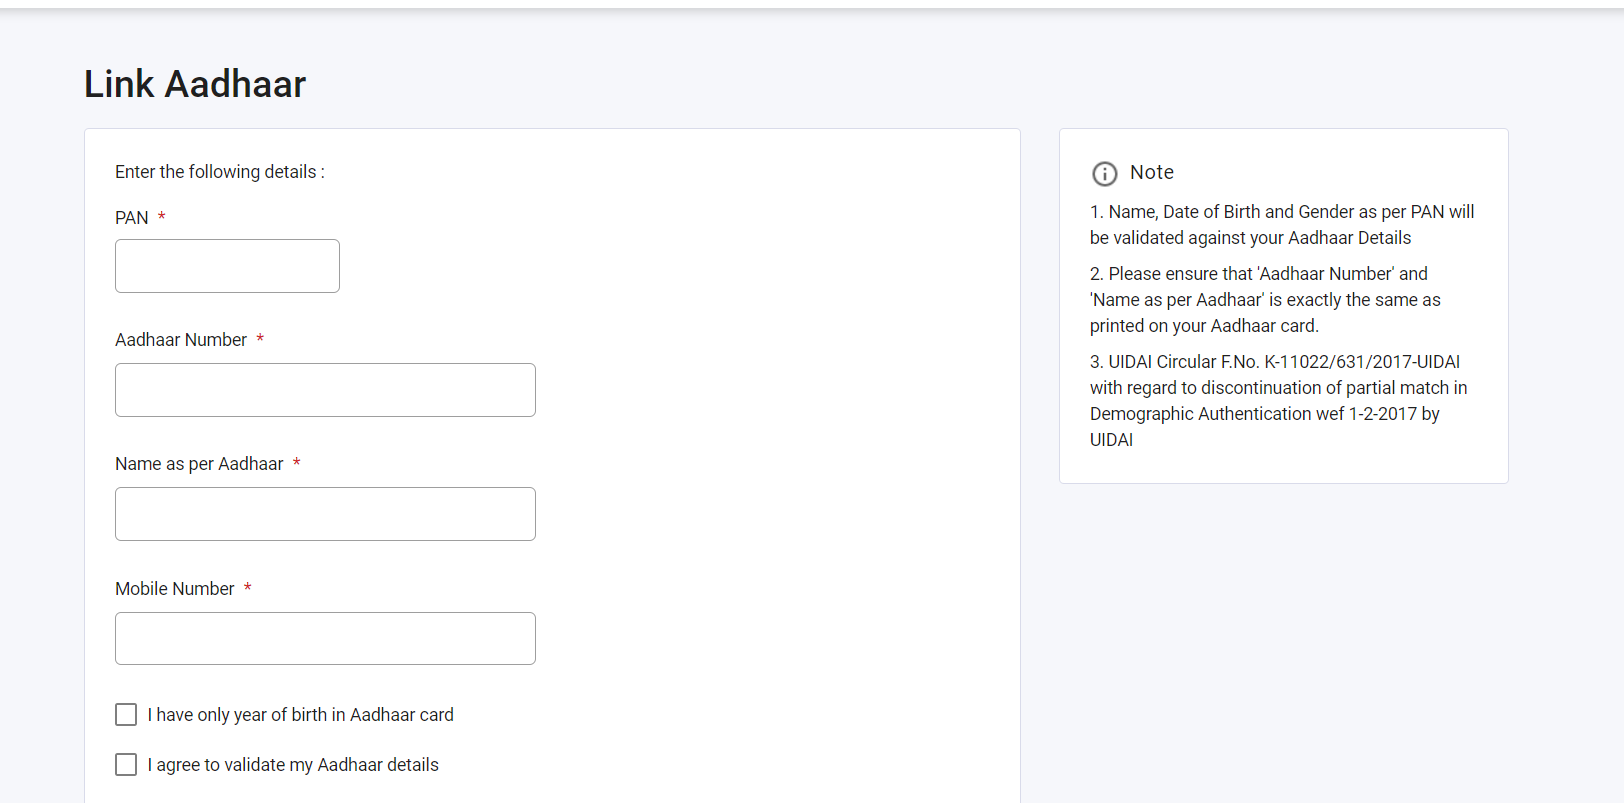Click the PAN field label
1624x803 pixels.
[132, 218]
